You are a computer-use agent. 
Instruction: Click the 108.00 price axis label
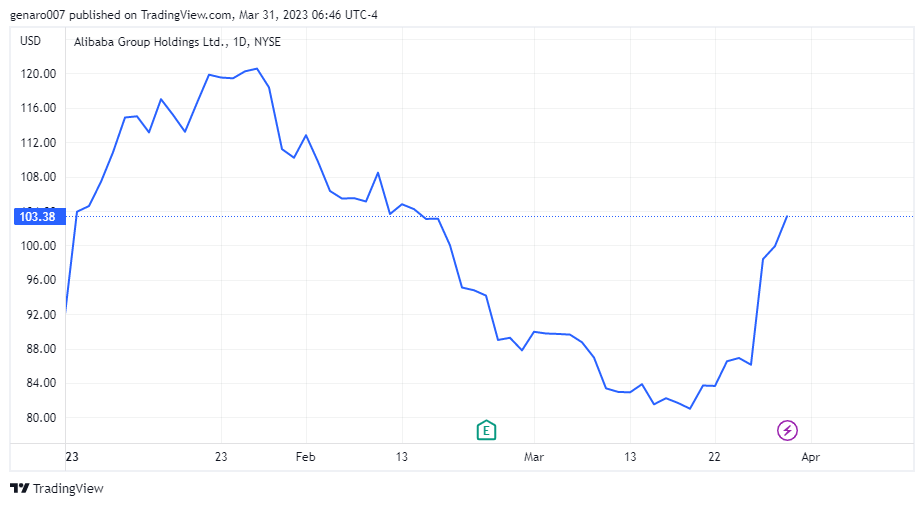38,177
